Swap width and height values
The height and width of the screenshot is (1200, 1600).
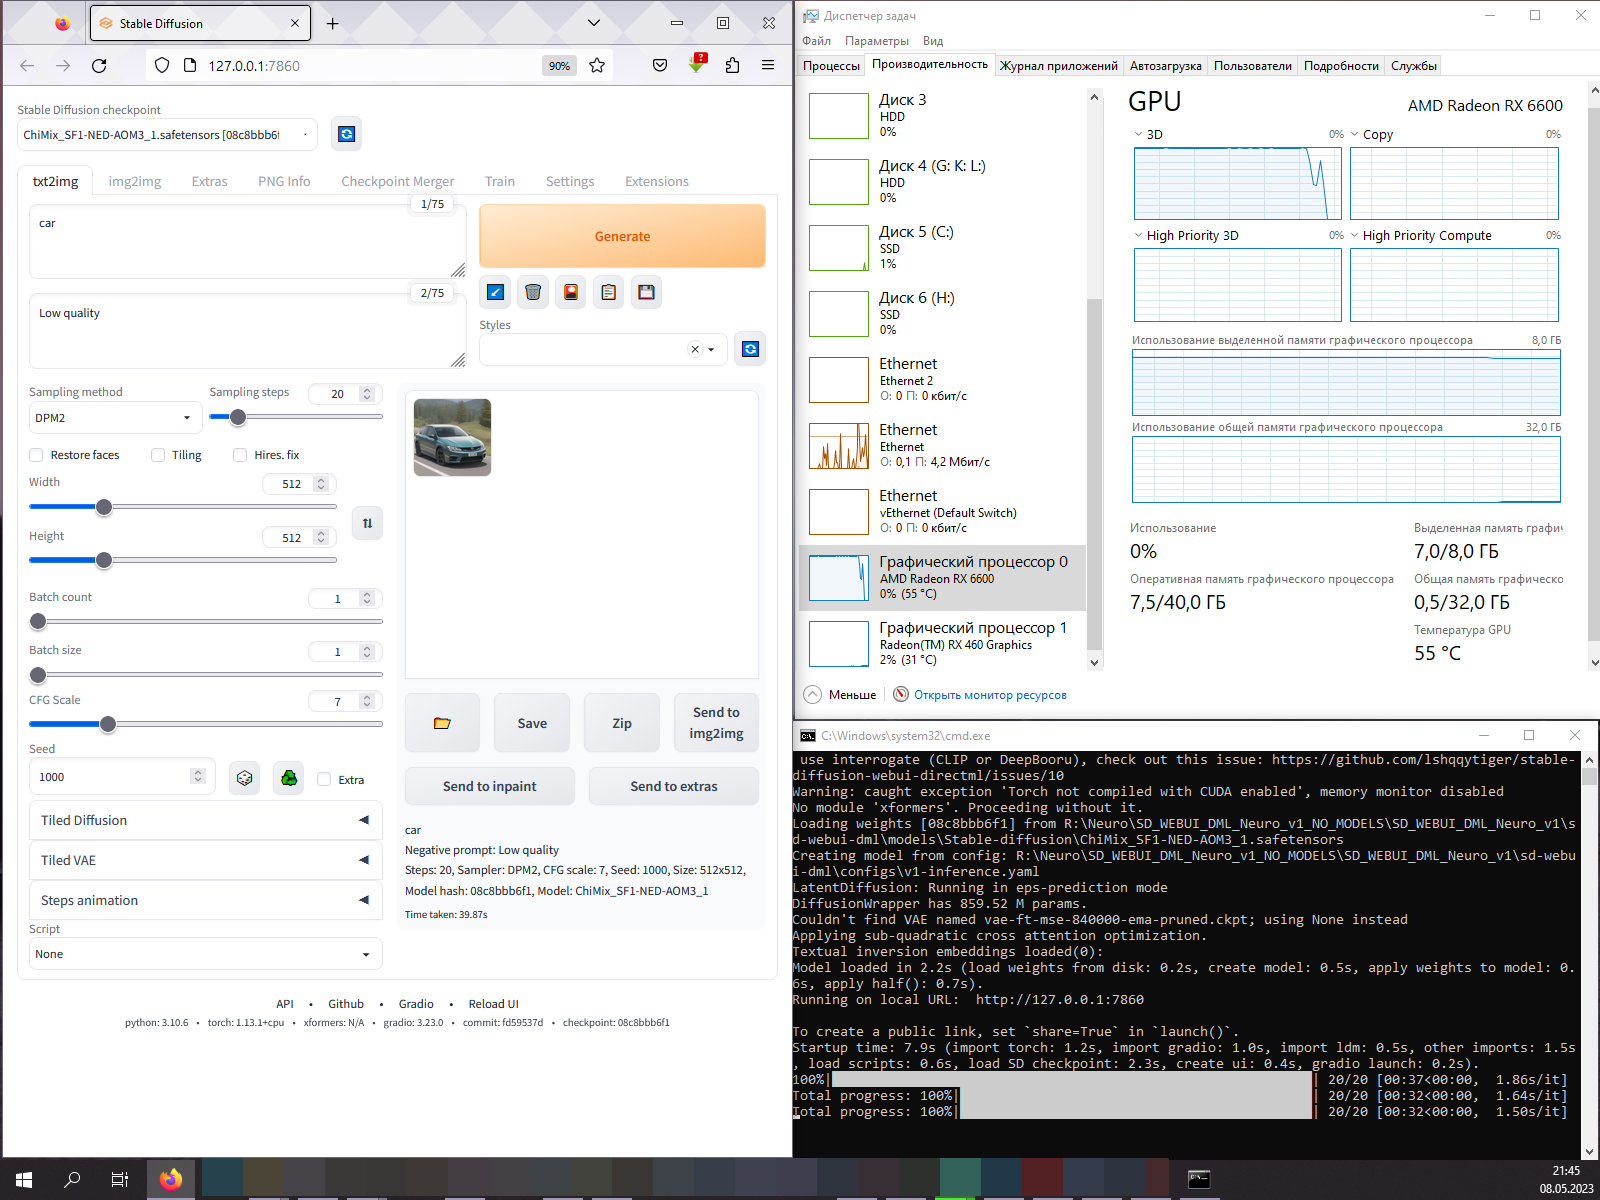(367, 523)
